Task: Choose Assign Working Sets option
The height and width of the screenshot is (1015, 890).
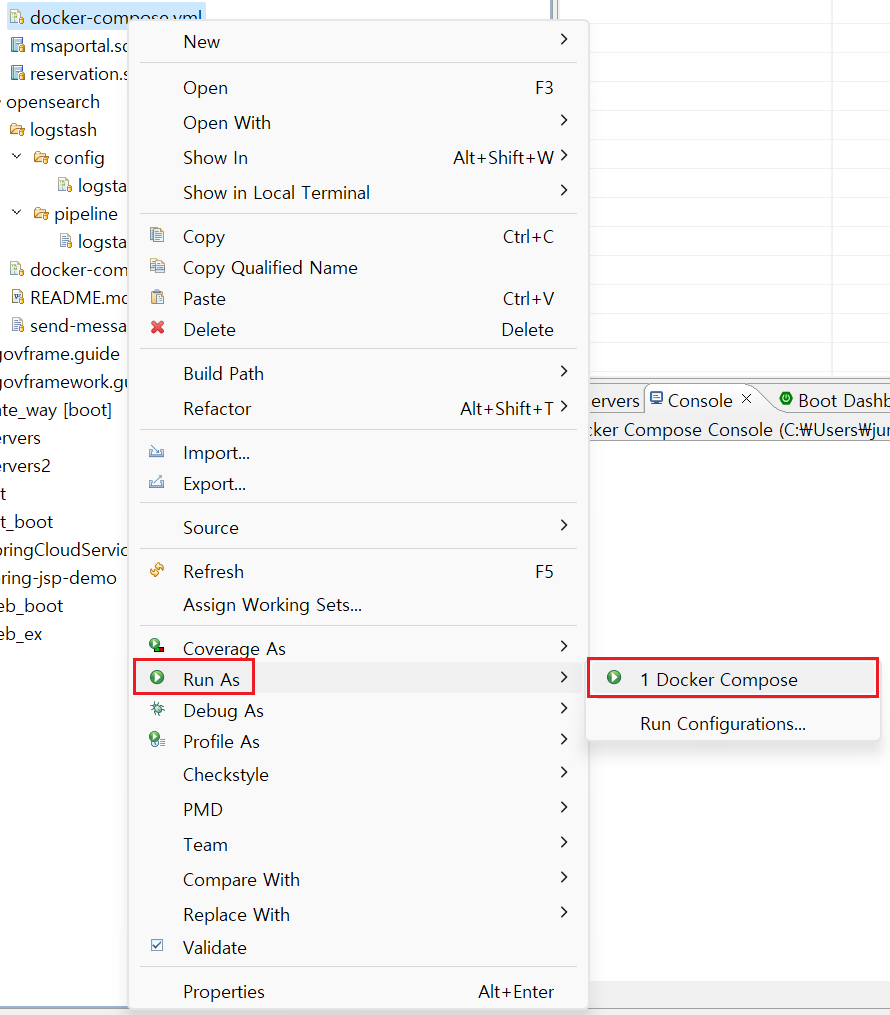Action: click(x=272, y=605)
